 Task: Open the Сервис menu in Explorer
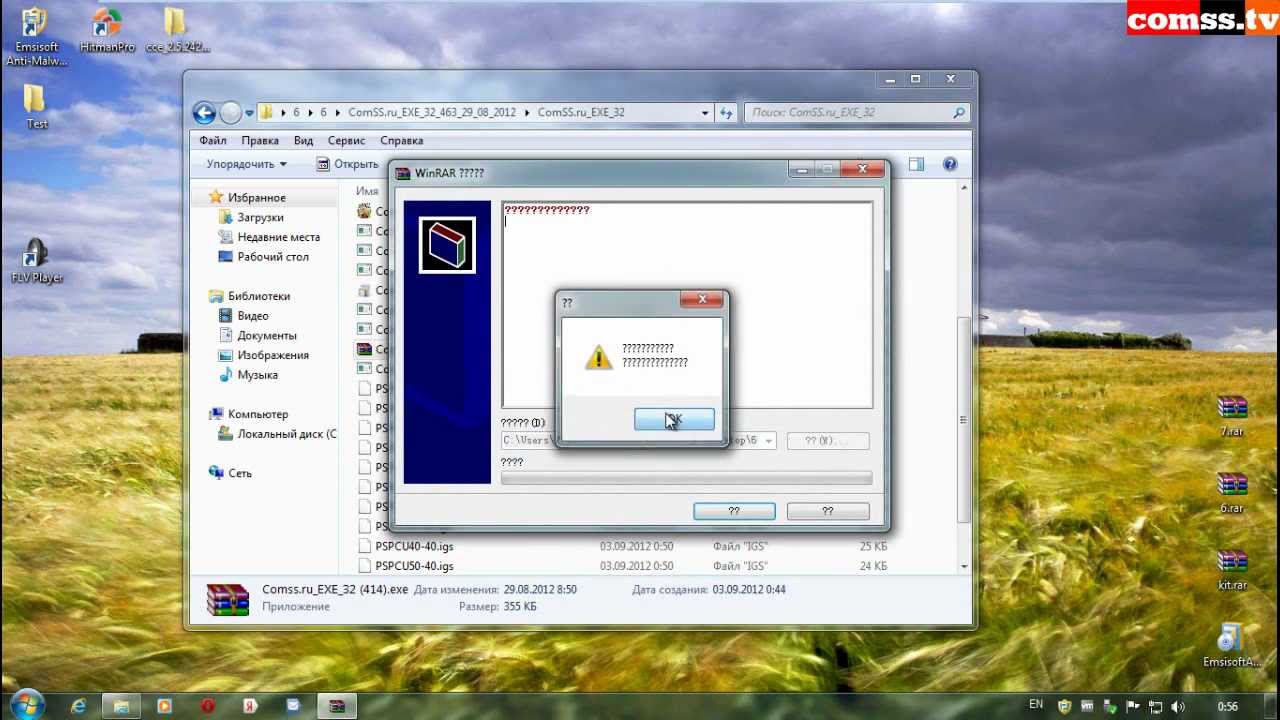click(346, 141)
